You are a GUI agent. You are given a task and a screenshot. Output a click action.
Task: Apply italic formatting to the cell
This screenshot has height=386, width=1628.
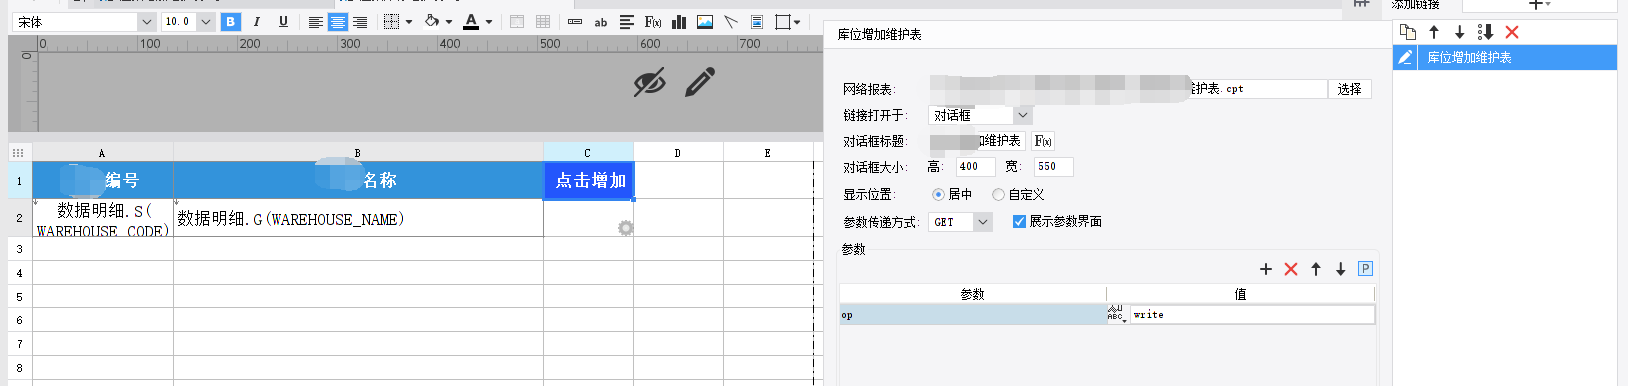click(x=257, y=21)
